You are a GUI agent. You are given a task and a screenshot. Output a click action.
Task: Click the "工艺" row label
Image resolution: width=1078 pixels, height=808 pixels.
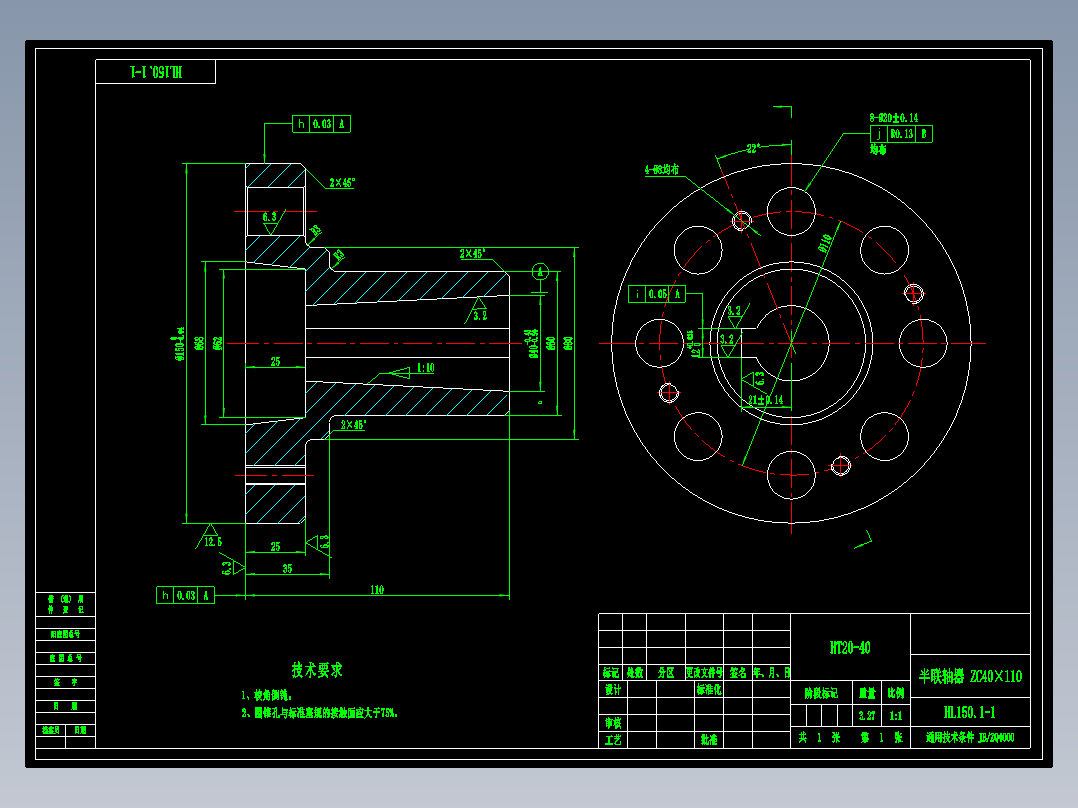pyautogui.click(x=613, y=740)
